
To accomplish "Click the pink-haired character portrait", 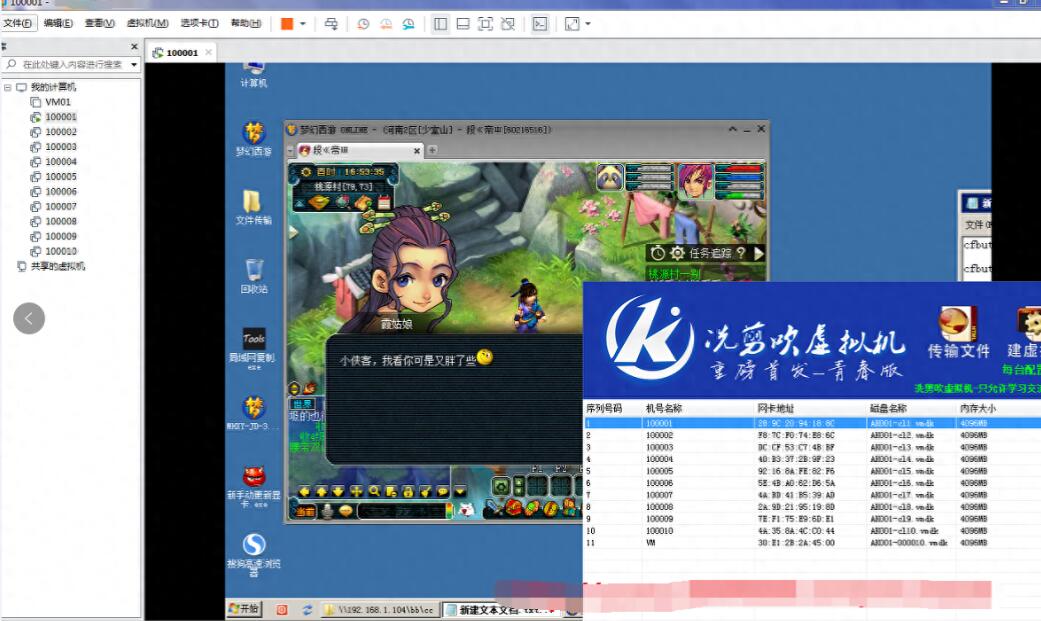I will coord(694,181).
